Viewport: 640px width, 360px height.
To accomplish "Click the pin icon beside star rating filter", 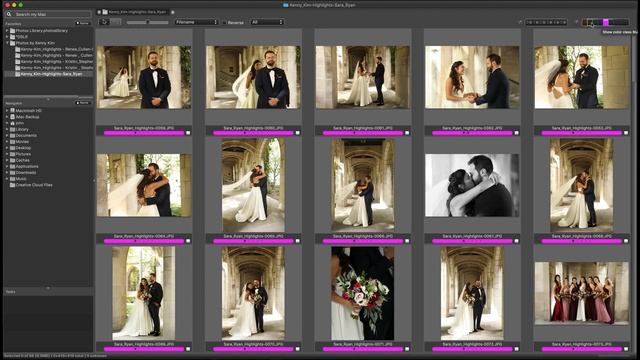I will pos(520,22).
